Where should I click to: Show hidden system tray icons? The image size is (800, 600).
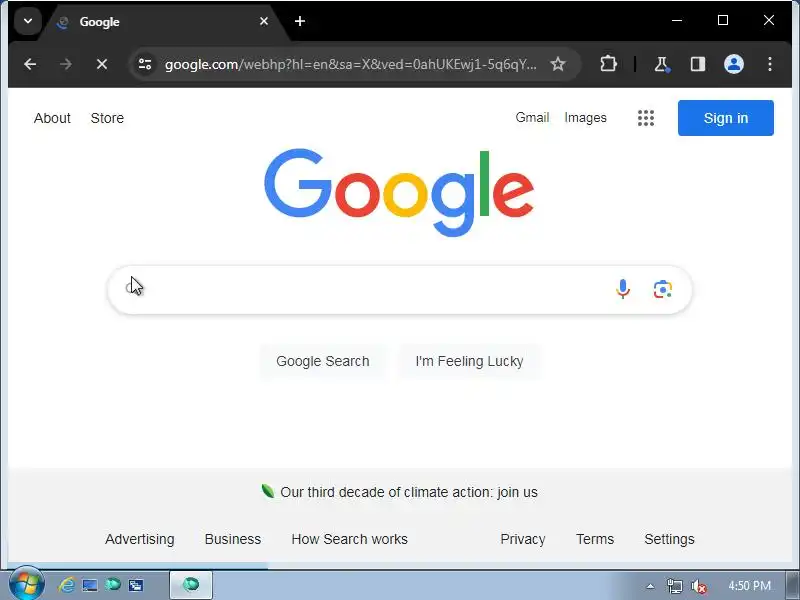tap(650, 586)
